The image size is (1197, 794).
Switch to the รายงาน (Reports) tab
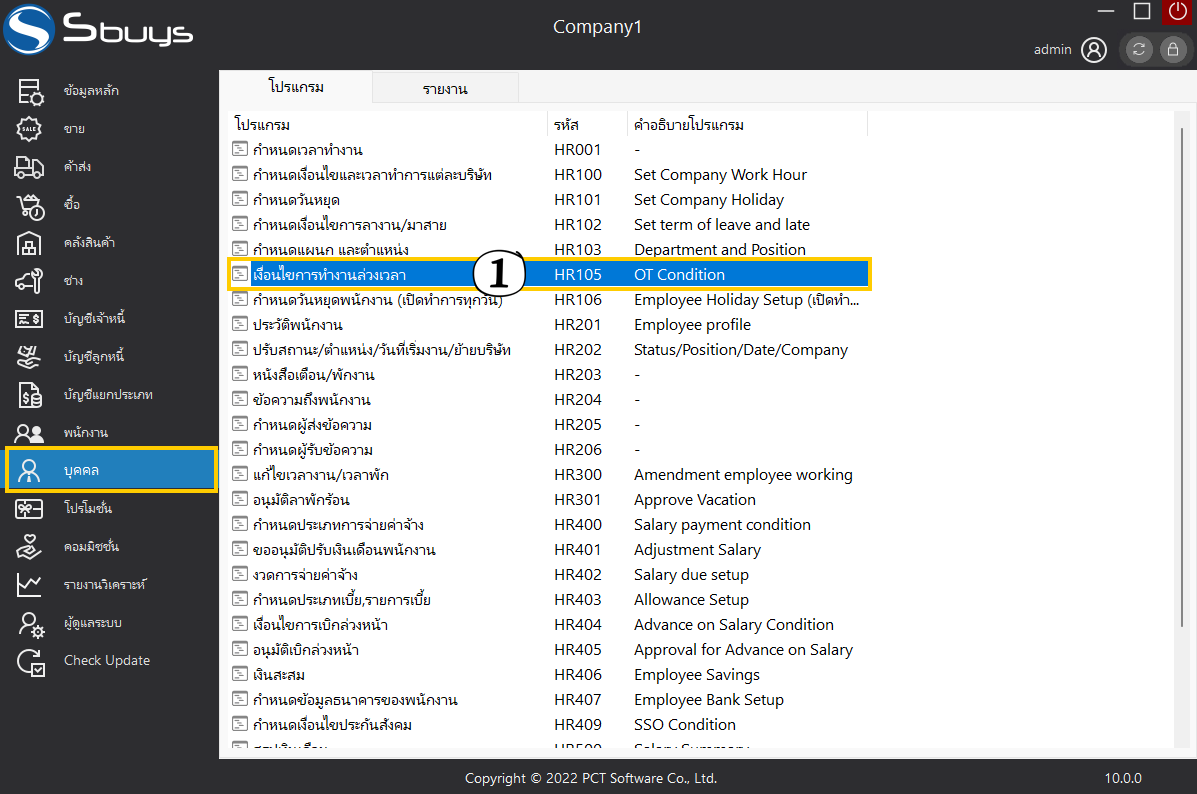(445, 89)
